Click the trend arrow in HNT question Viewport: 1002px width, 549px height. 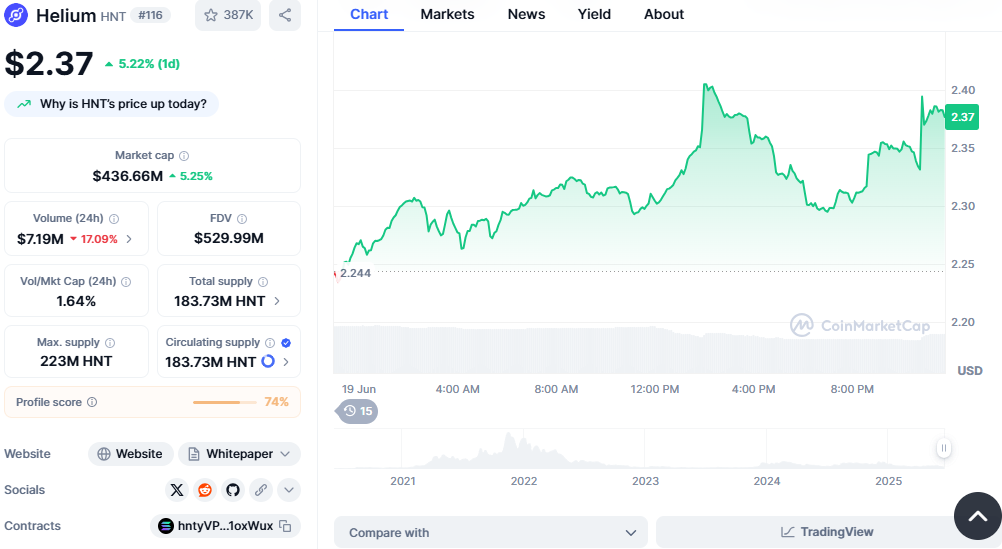coord(24,104)
